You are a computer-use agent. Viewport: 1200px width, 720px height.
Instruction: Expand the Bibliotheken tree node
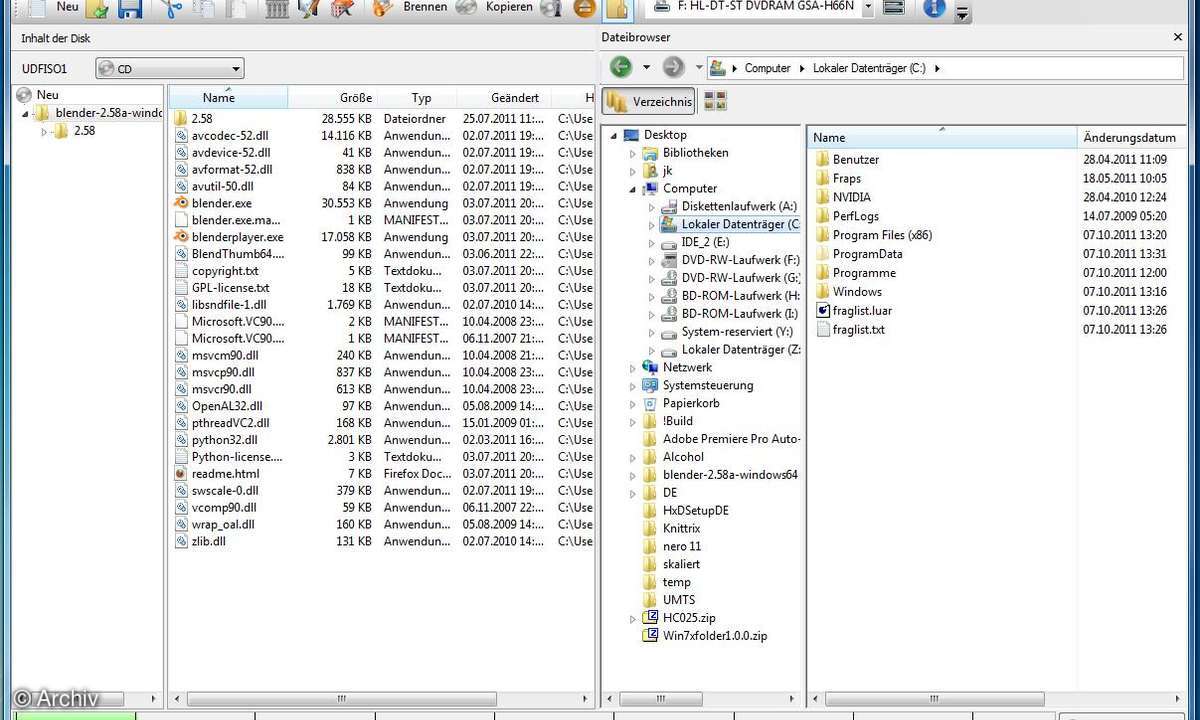click(633, 154)
